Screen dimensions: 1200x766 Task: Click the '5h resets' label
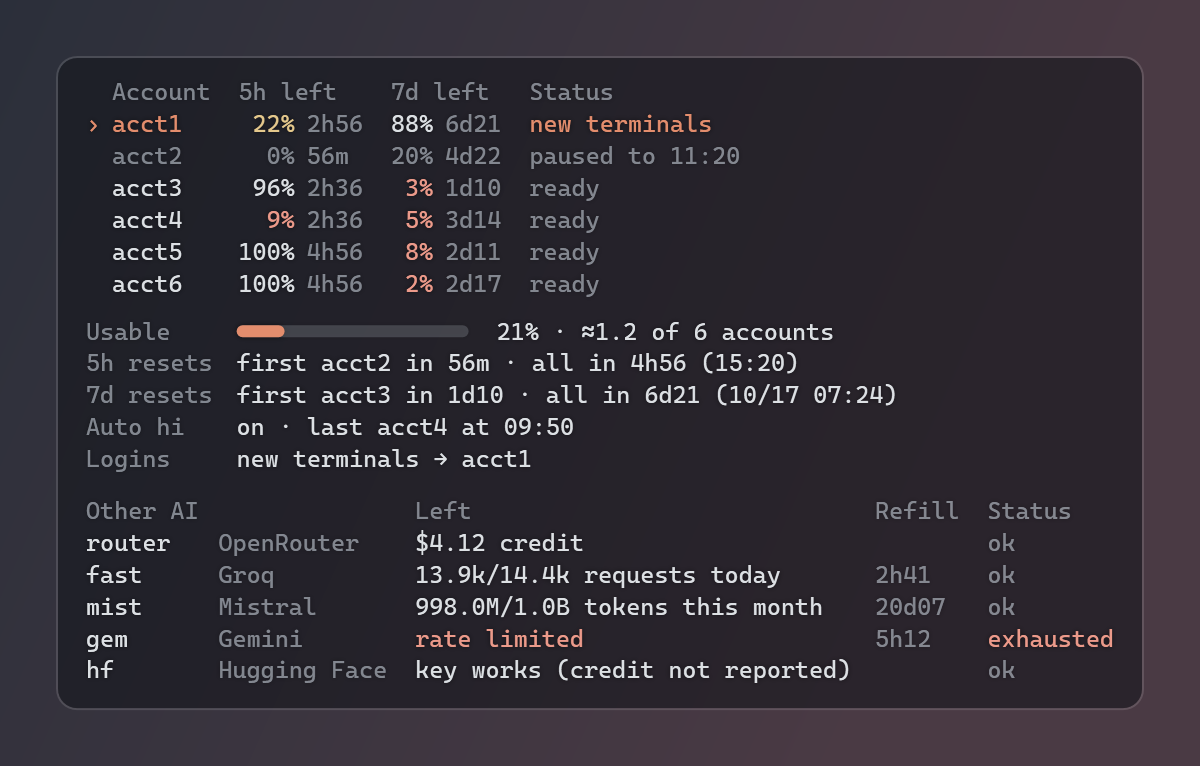[x=149, y=364]
